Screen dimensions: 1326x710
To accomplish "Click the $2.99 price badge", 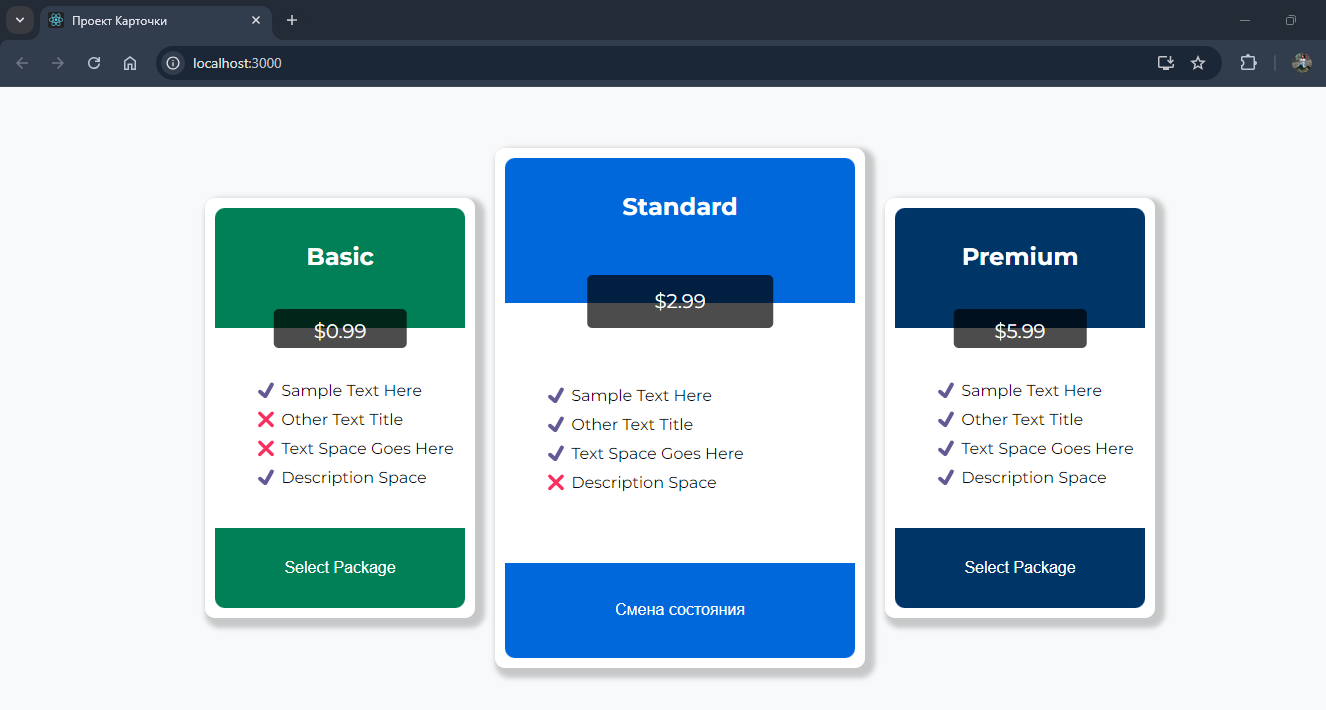I will coord(680,301).
